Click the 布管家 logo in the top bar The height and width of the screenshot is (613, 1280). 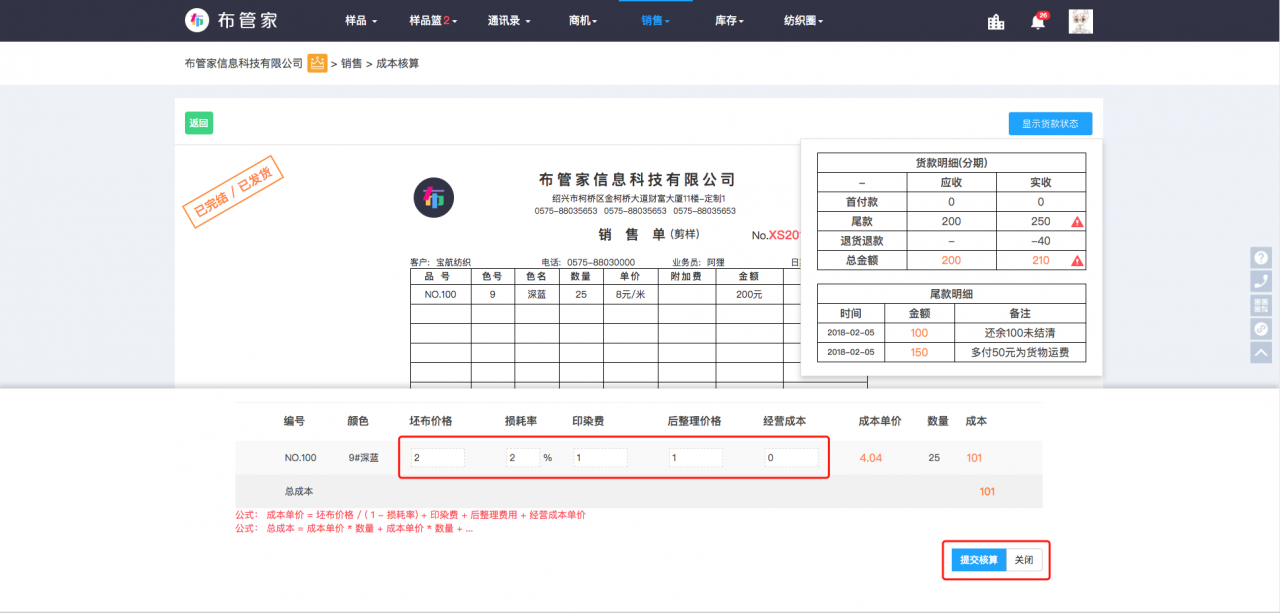point(231,20)
